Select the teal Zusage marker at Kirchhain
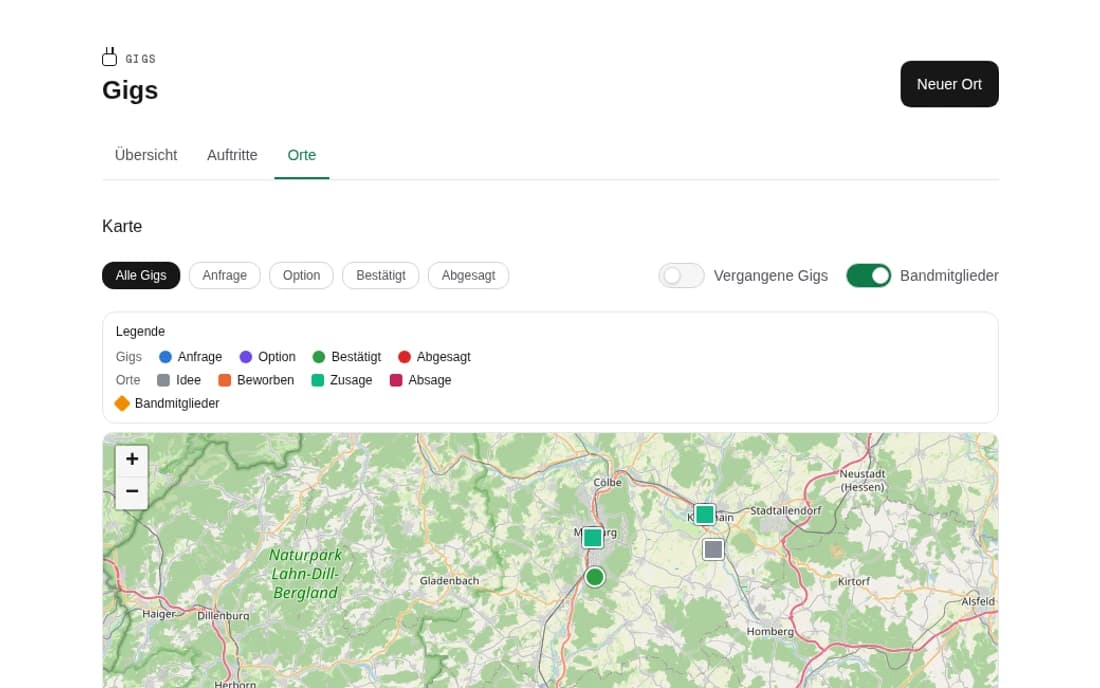The height and width of the screenshot is (688, 1100). point(705,515)
